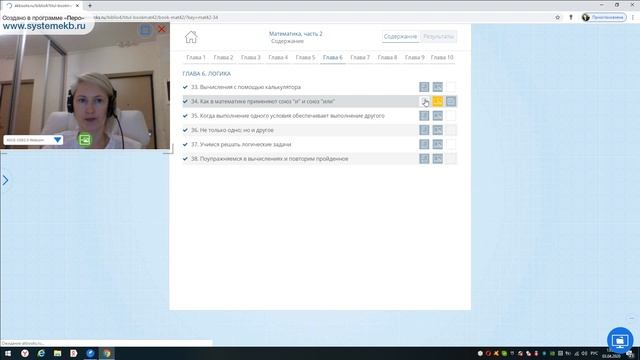This screenshot has width=640, height=360.
Task: Click second blue icon in lesson 33 row
Action: pyautogui.click(x=438, y=87)
